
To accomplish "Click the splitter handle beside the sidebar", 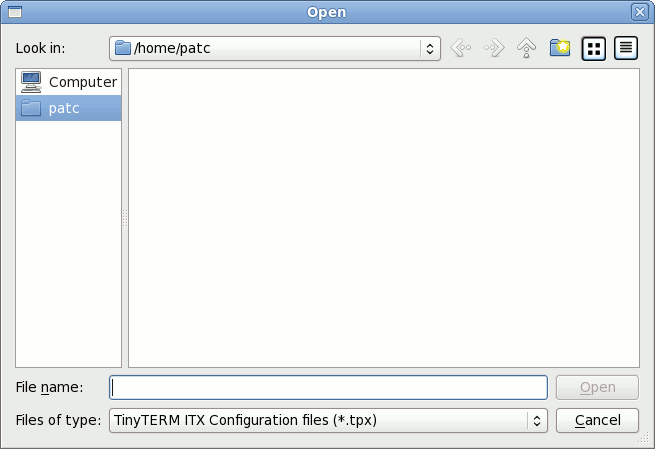I will [x=125, y=218].
